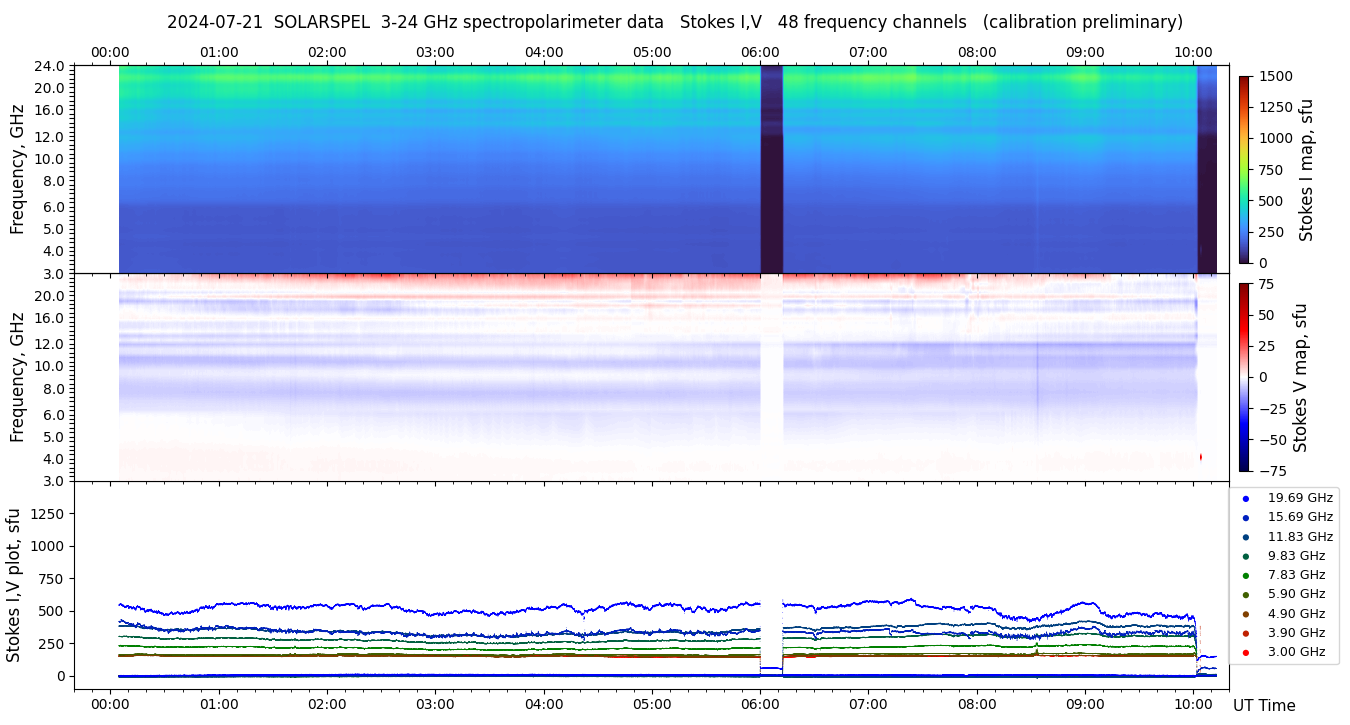Click the 19.69 GHz legend marker dot
The image size is (1350, 725).
tap(1245, 498)
